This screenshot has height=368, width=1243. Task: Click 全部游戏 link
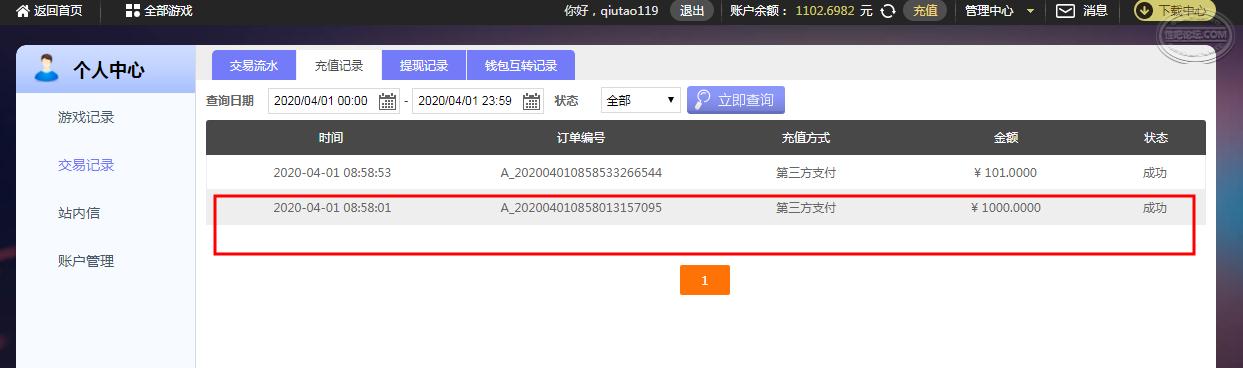(x=169, y=11)
